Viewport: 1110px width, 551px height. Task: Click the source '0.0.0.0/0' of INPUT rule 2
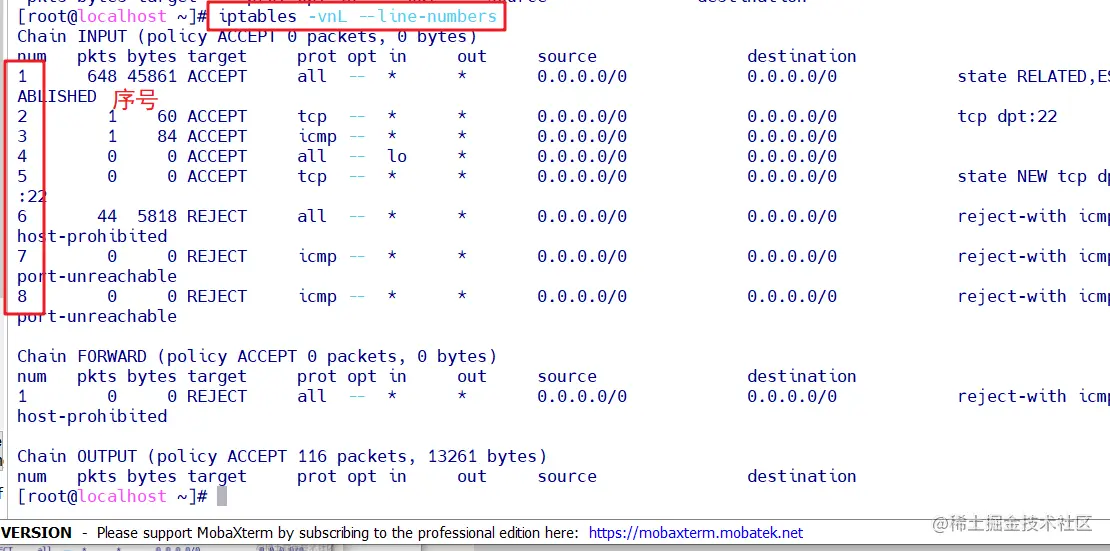582,116
